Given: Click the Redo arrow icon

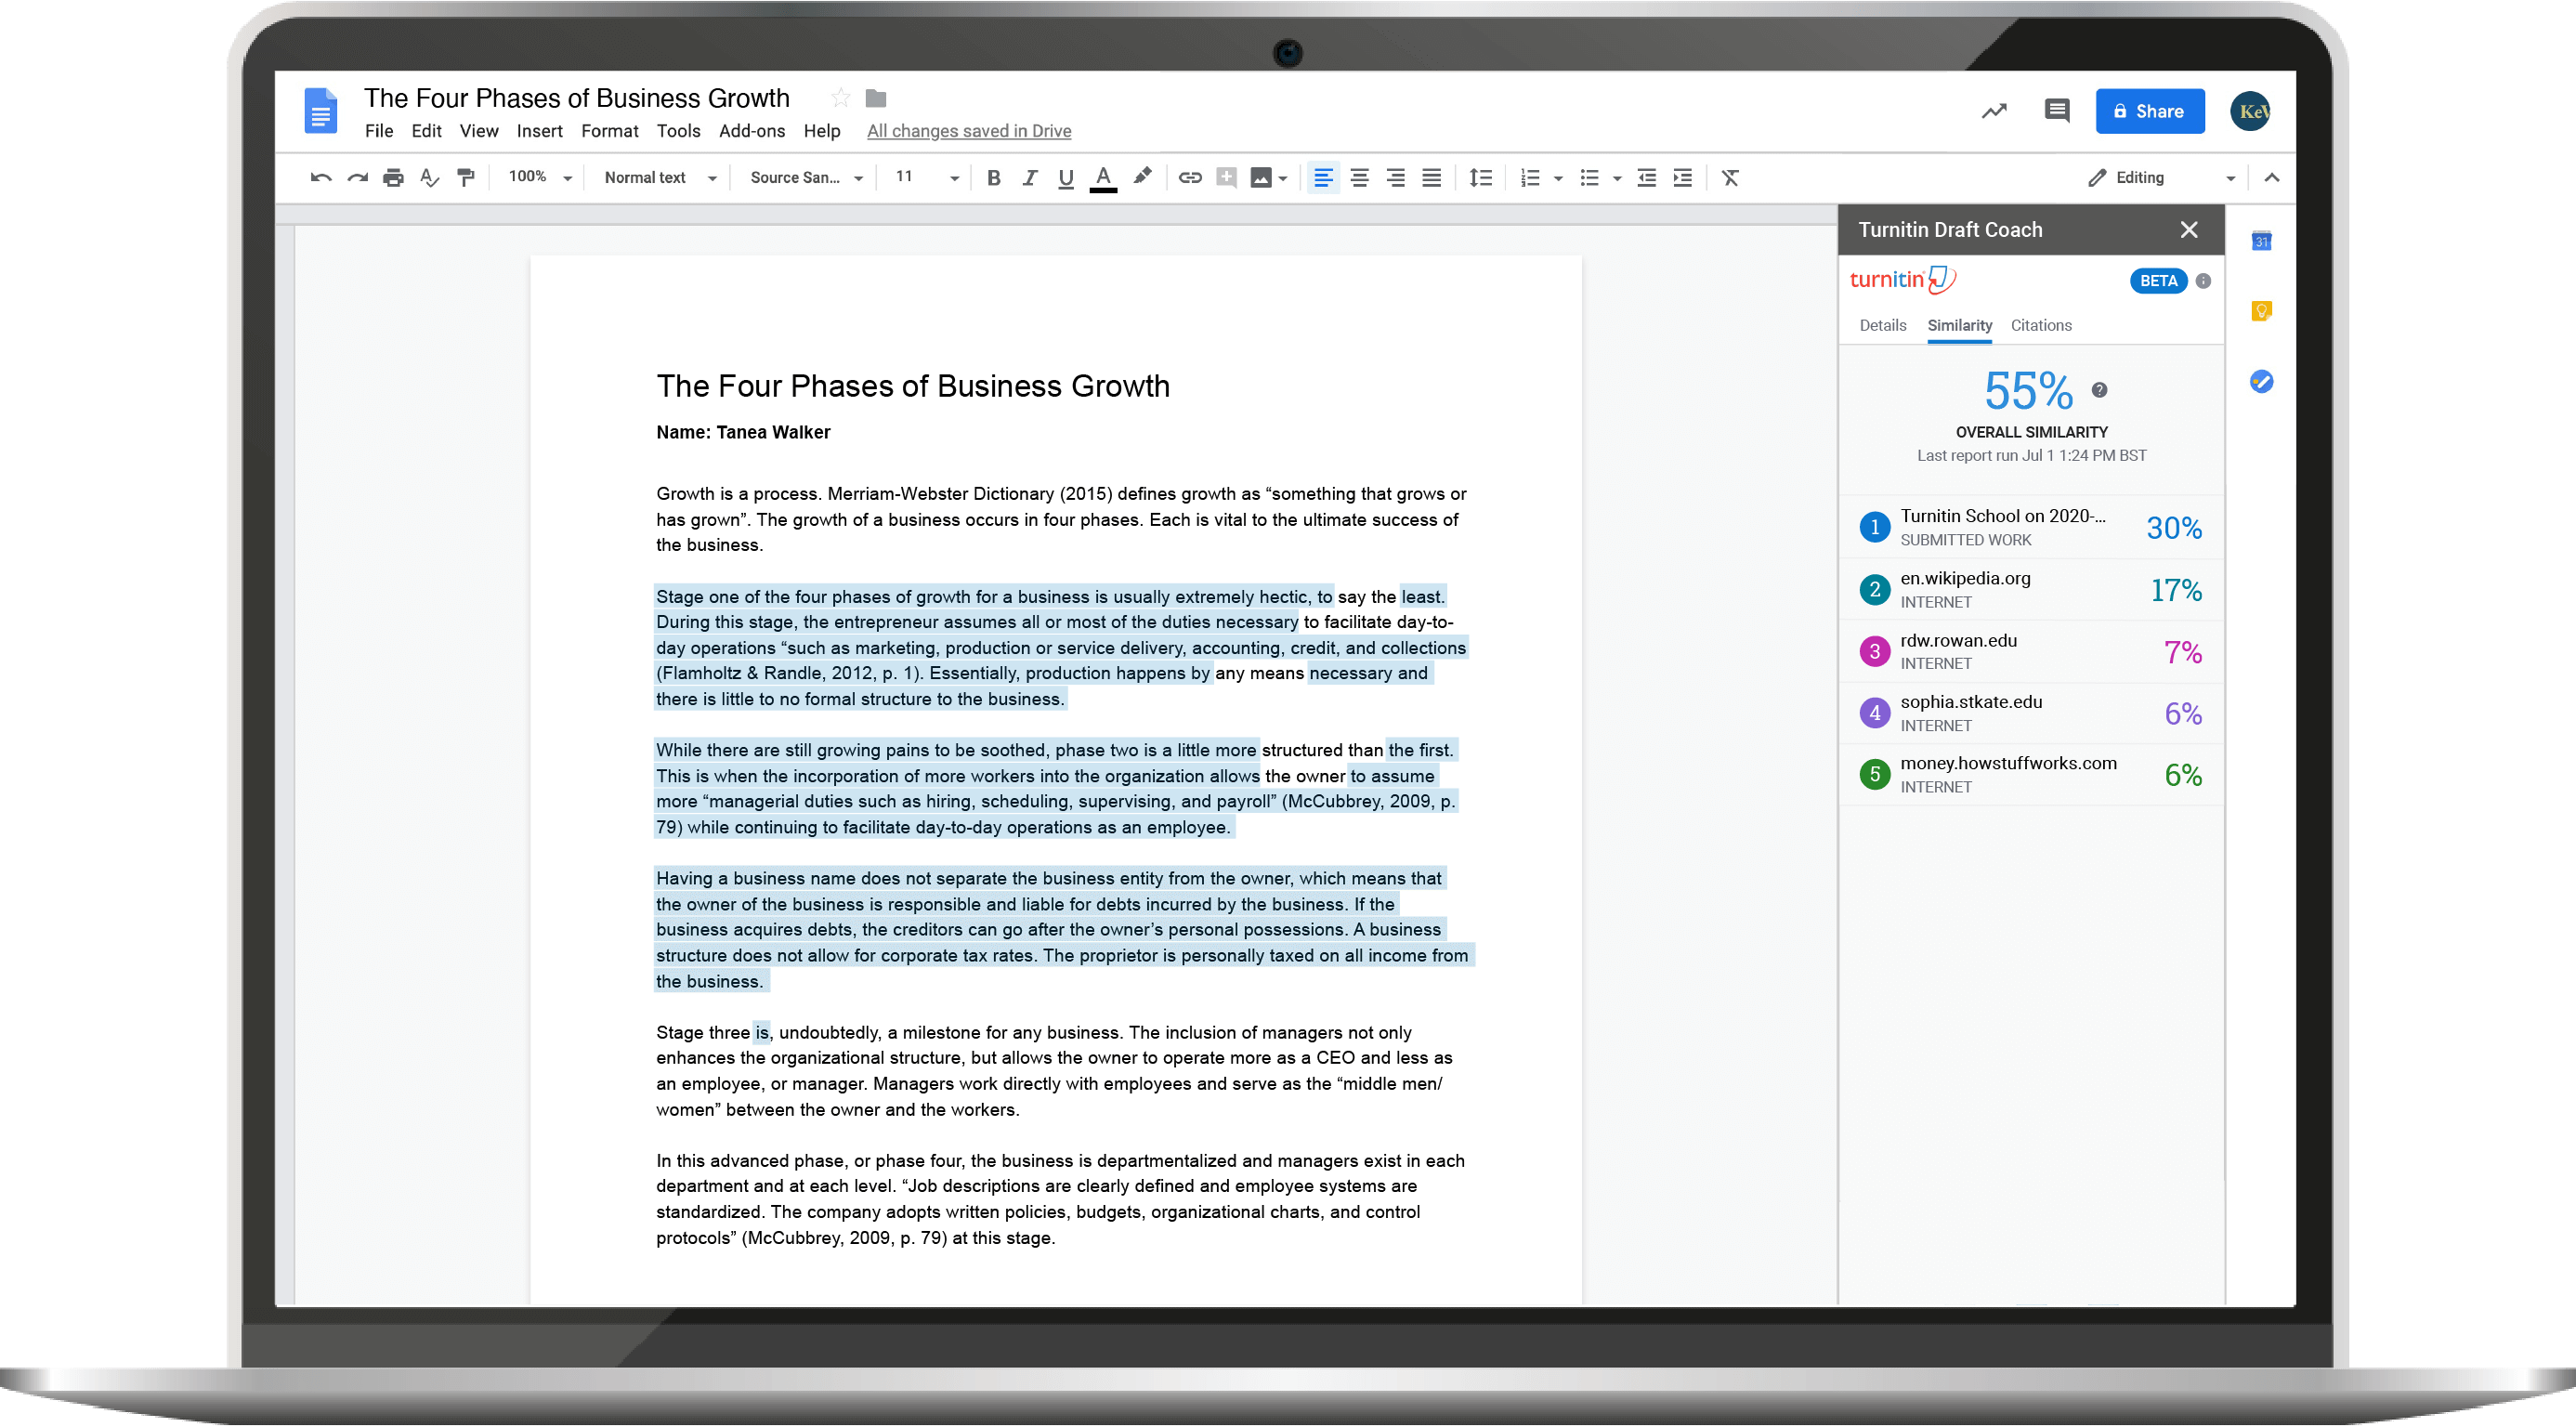Looking at the screenshot, I should click(357, 178).
